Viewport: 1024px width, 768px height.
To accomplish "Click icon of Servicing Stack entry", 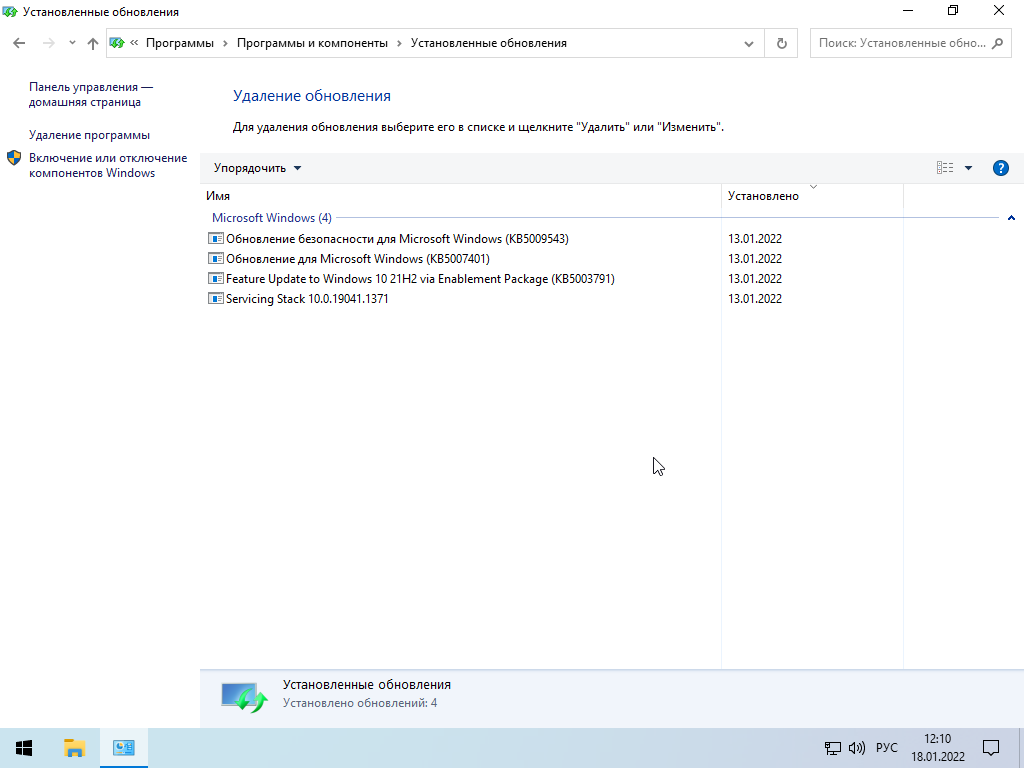I will tap(216, 298).
